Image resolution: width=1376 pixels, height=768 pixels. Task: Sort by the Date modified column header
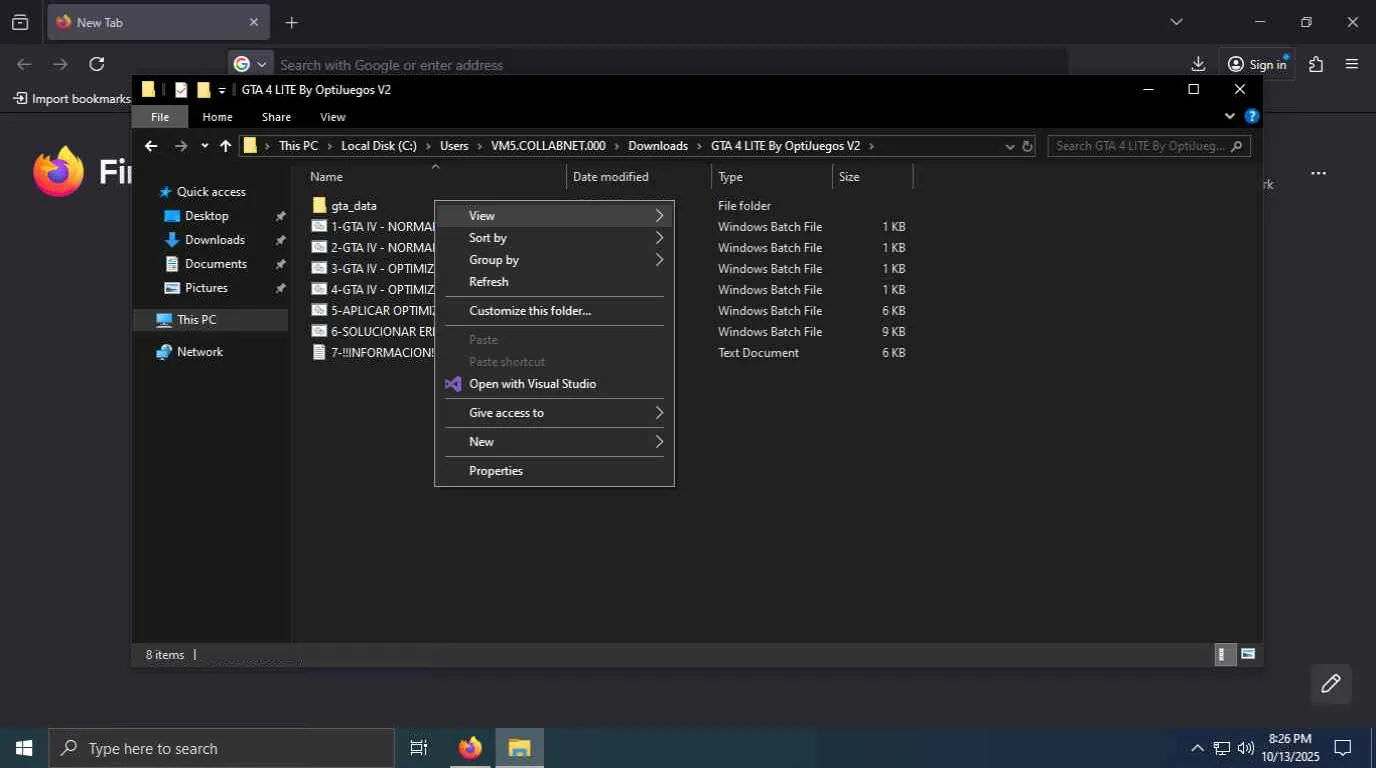pos(610,177)
